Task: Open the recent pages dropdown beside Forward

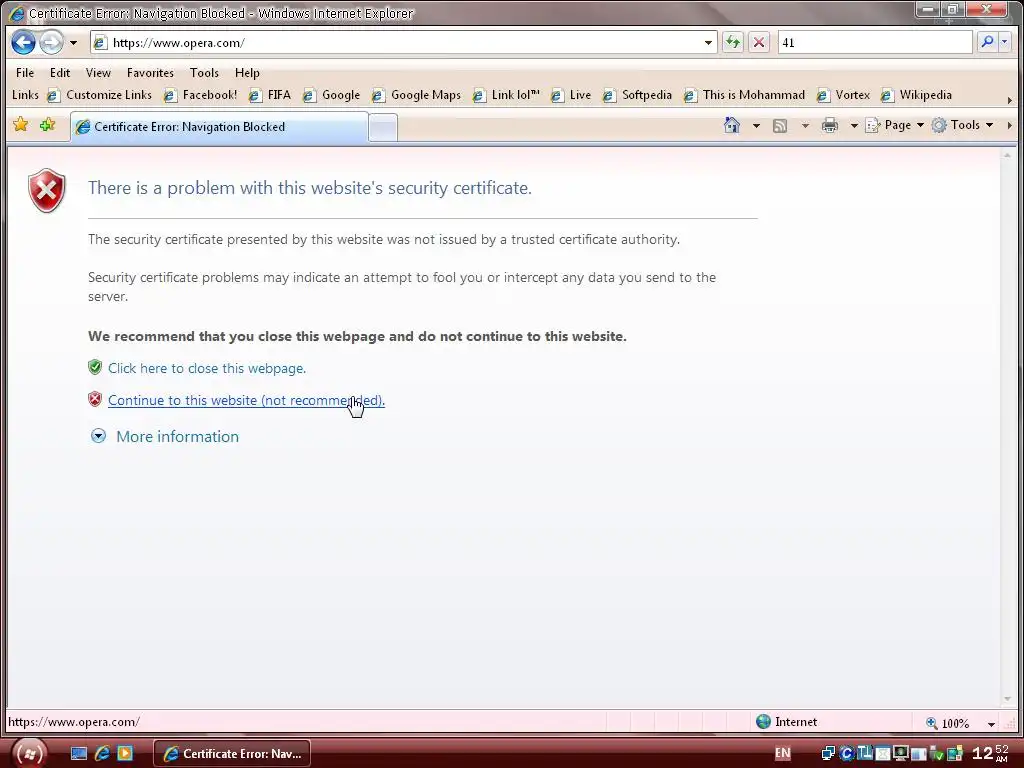Action: [73, 43]
